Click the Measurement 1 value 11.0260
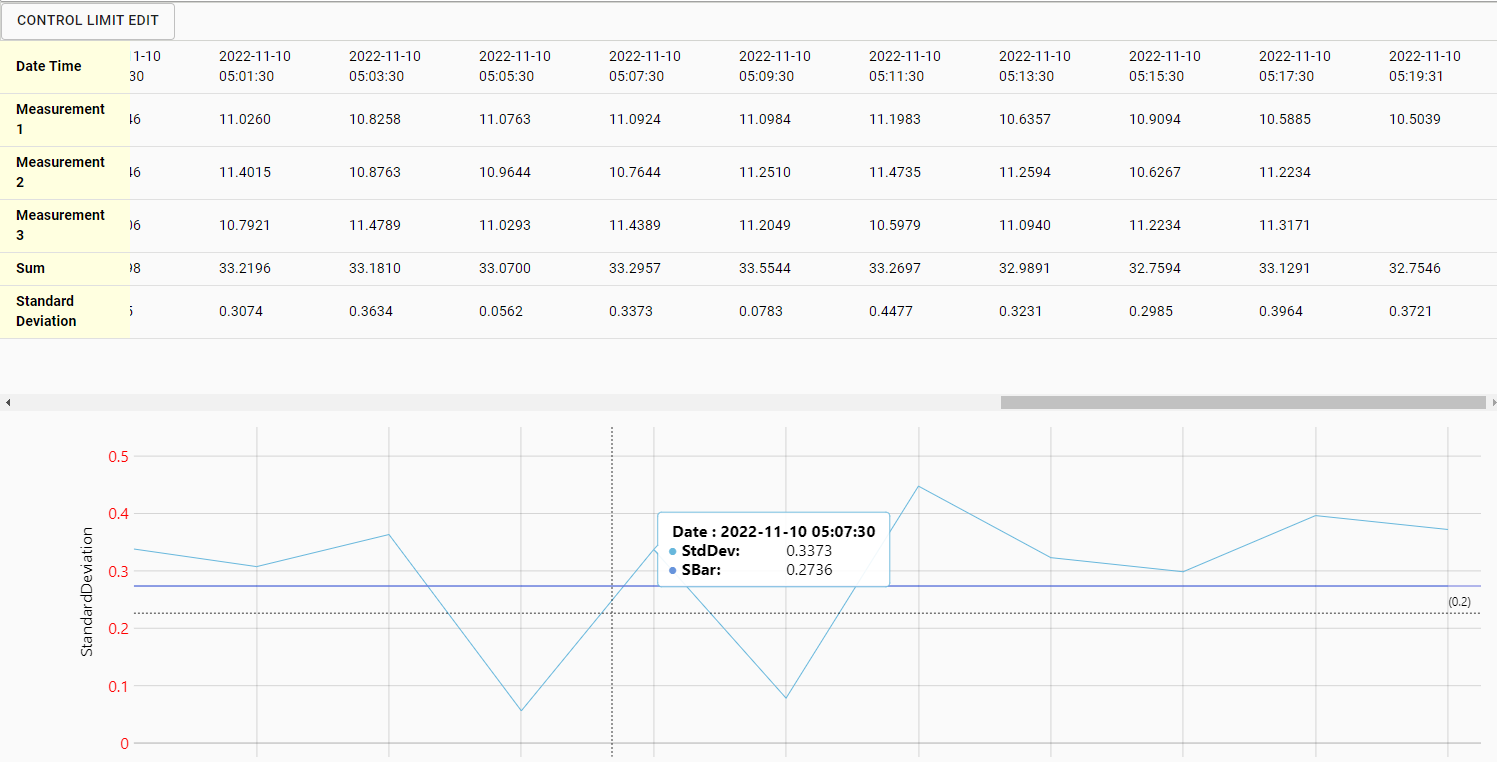The image size is (1497, 762). [x=245, y=119]
